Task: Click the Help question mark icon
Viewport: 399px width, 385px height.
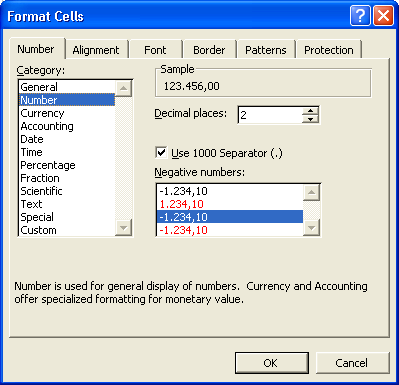Action: (x=360, y=16)
